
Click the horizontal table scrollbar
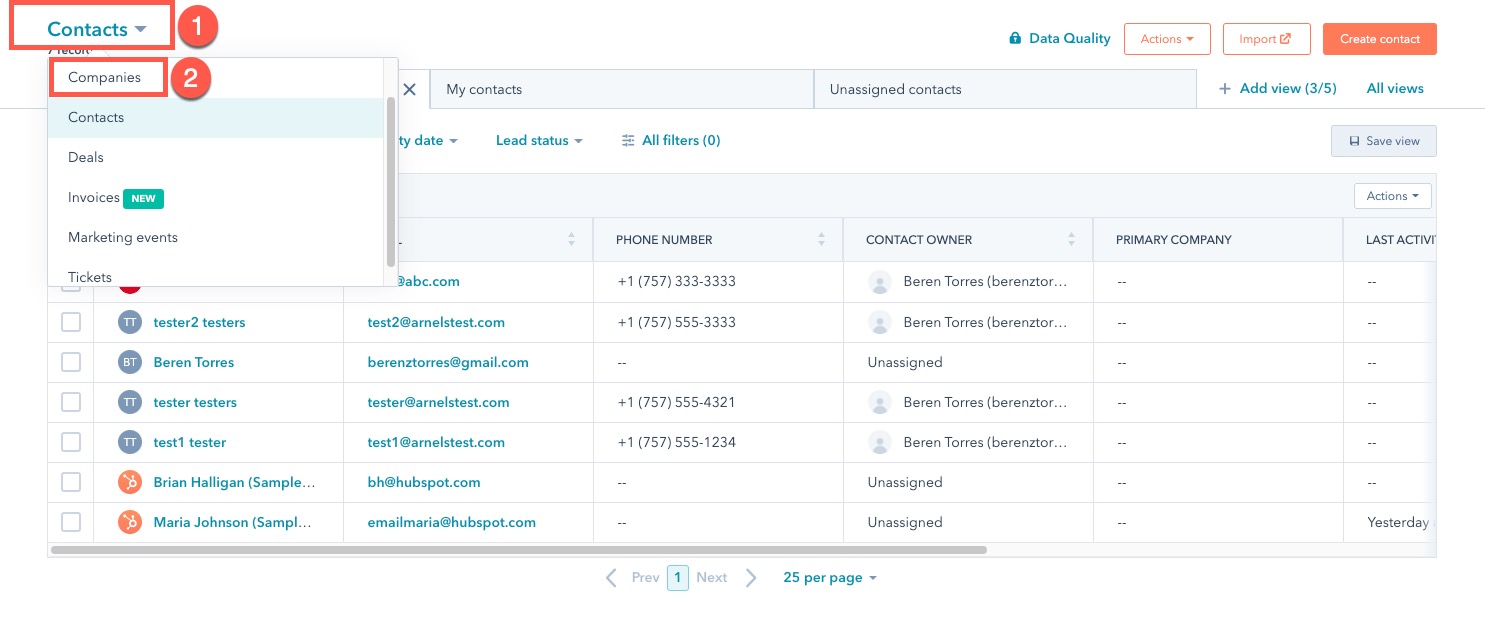click(518, 550)
